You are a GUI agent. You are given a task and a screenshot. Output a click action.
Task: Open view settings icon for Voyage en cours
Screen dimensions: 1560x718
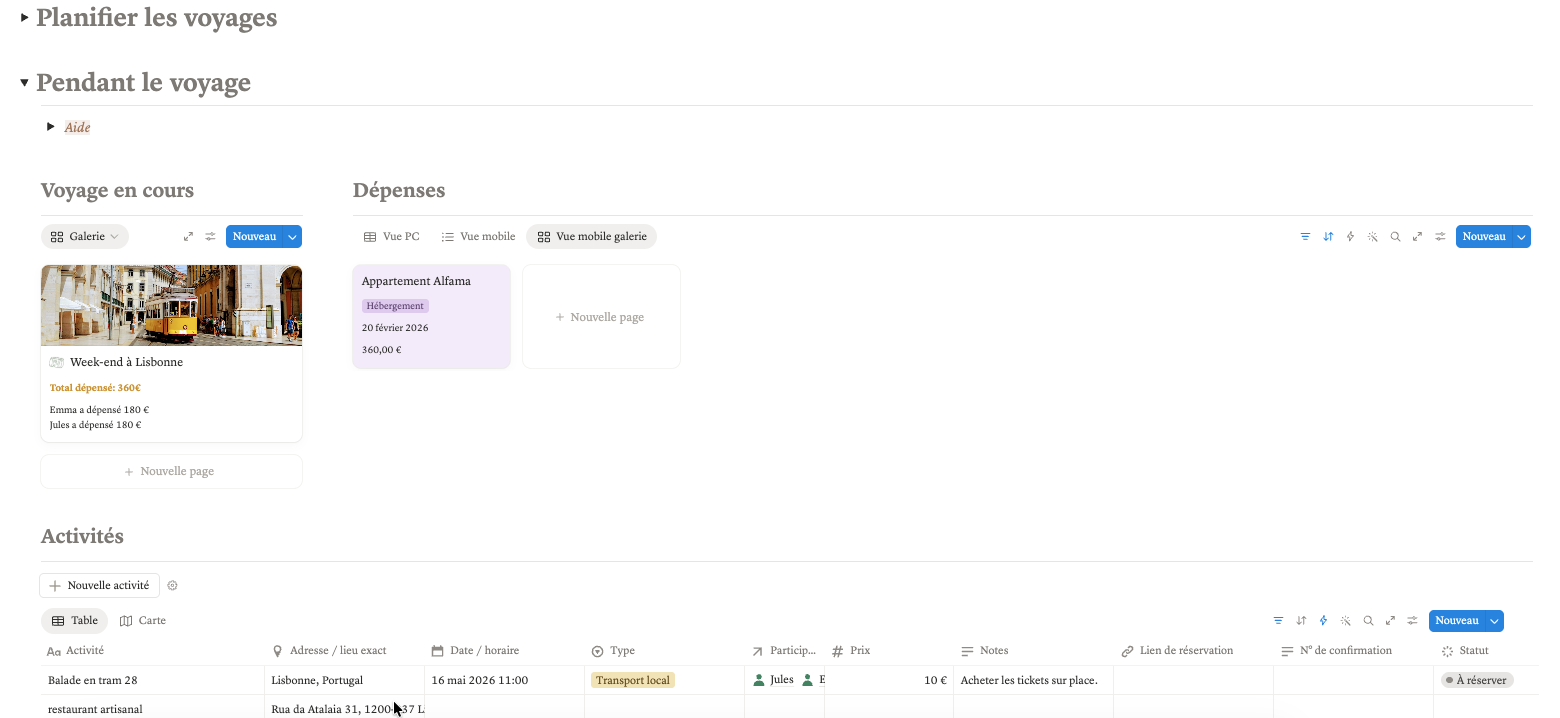coord(211,237)
